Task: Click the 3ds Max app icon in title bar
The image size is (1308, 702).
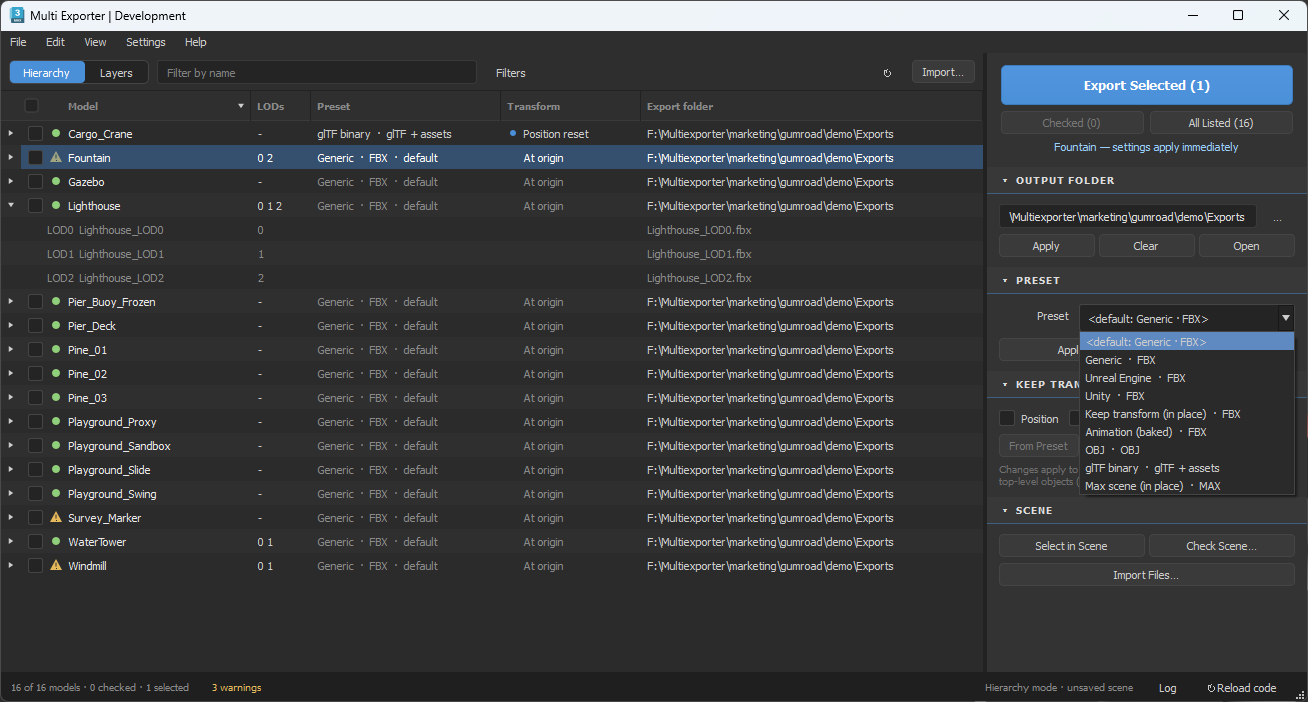Action: (x=17, y=15)
